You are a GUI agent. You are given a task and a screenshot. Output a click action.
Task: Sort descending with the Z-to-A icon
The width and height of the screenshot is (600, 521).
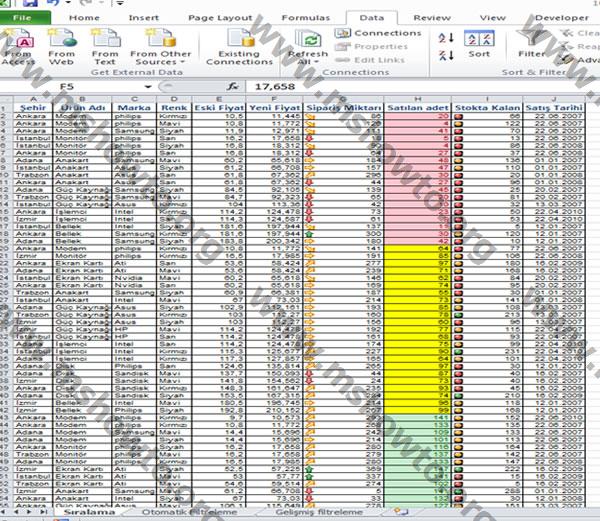coord(446,55)
